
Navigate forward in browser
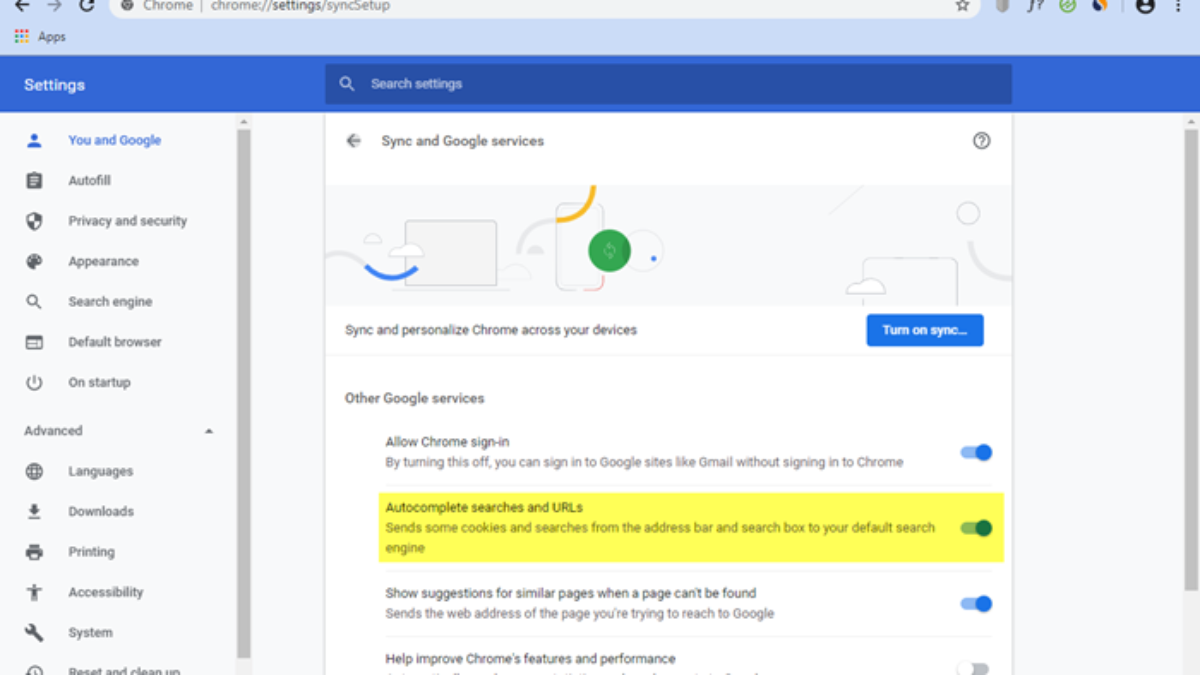pos(54,6)
